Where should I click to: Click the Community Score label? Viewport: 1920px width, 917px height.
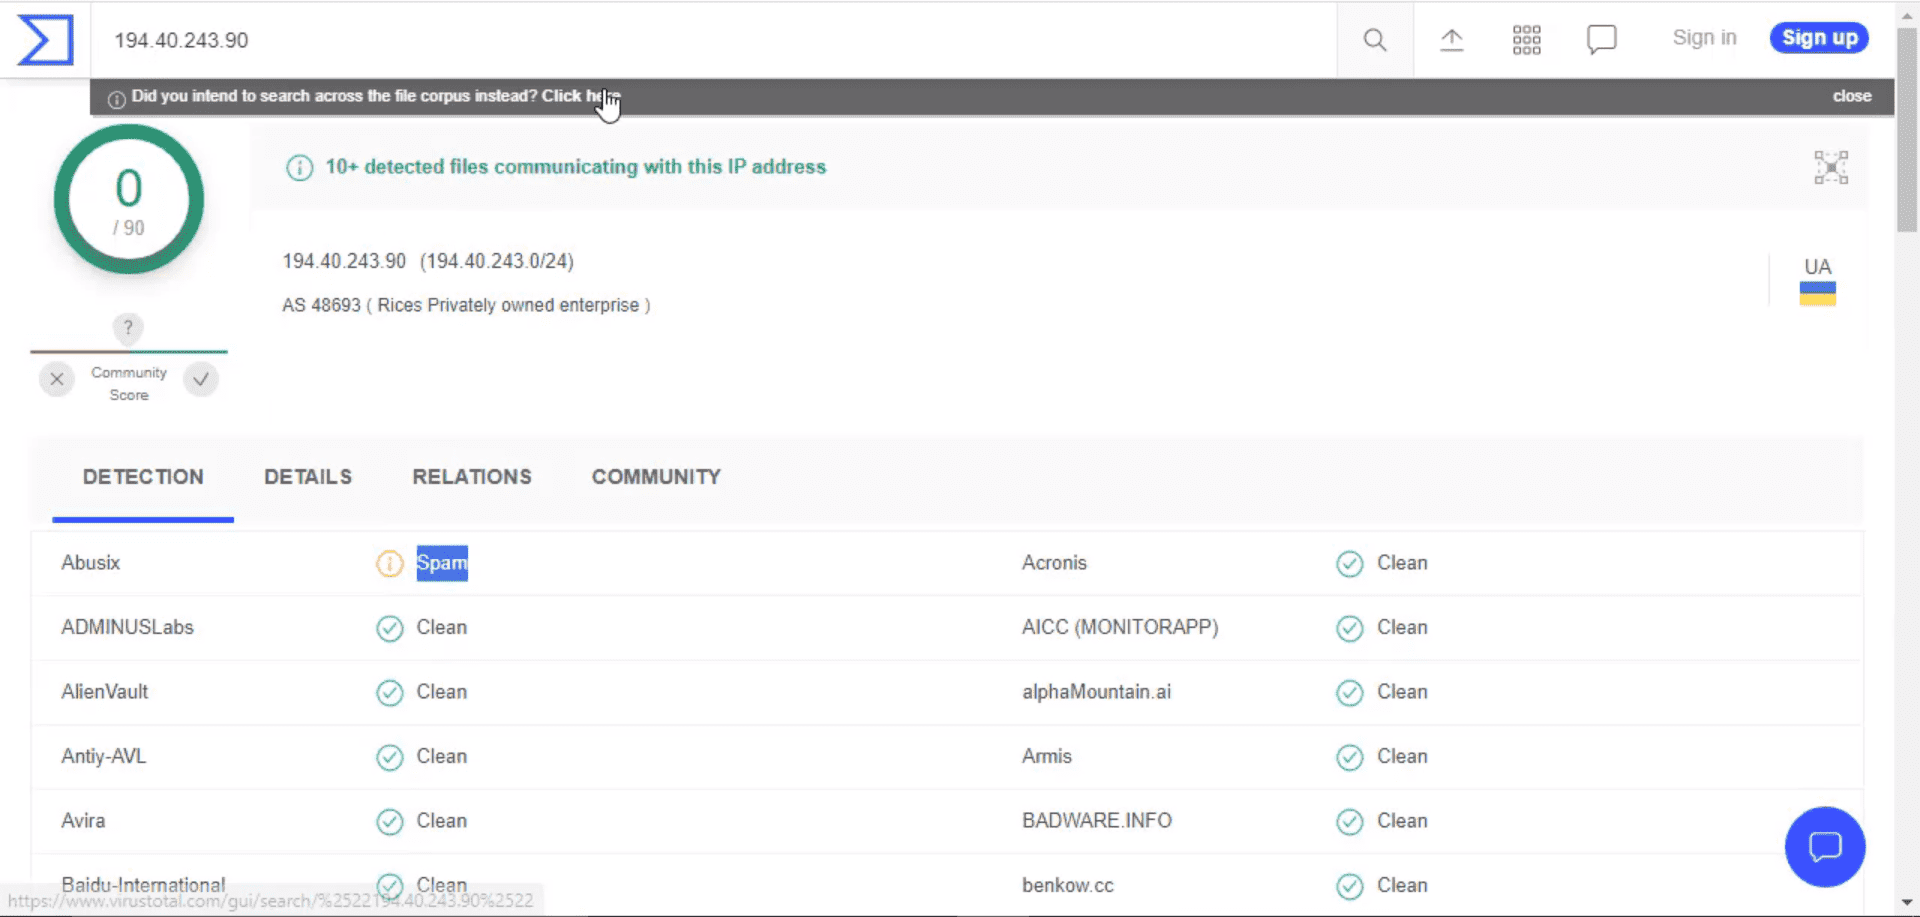tap(129, 384)
